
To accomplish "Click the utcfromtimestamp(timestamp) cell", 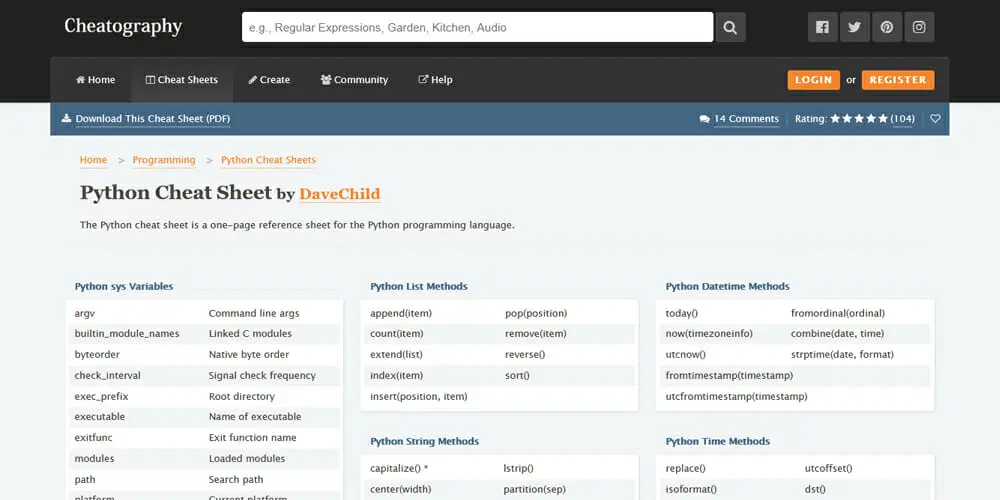I will 737,397.
